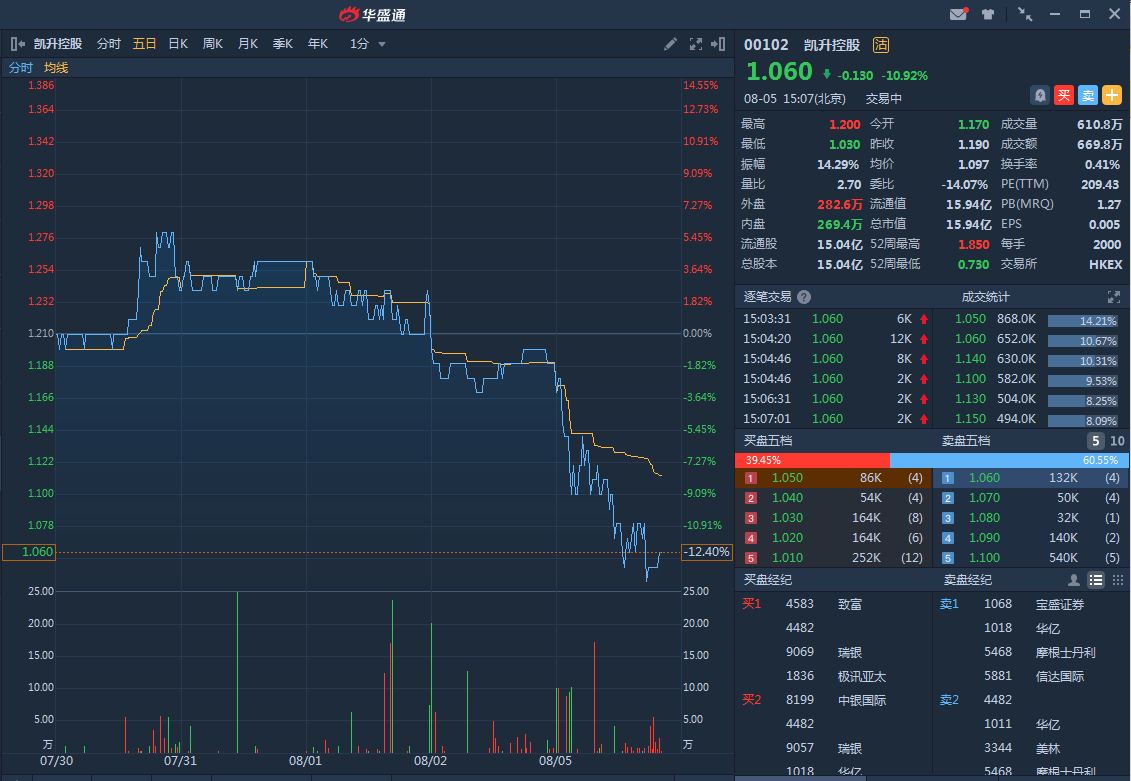The width and height of the screenshot is (1131, 781).
Task: Switch to 日K daily candlestick tab
Action: coord(178,44)
